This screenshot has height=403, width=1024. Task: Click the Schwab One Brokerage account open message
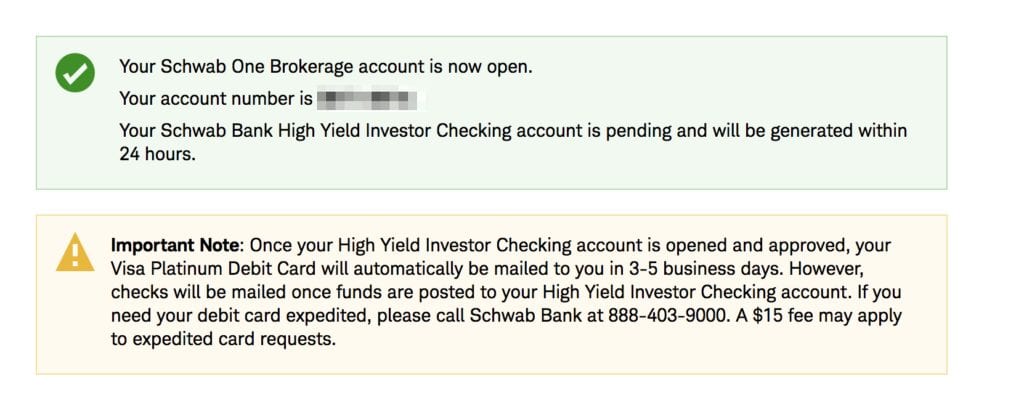point(326,67)
